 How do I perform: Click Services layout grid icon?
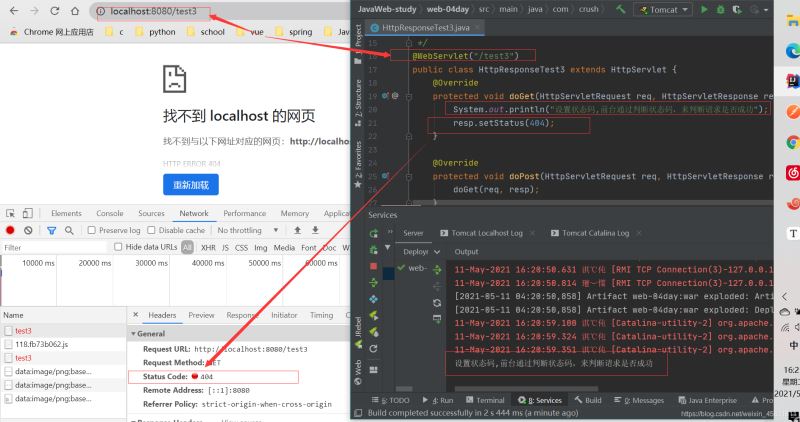373,369
